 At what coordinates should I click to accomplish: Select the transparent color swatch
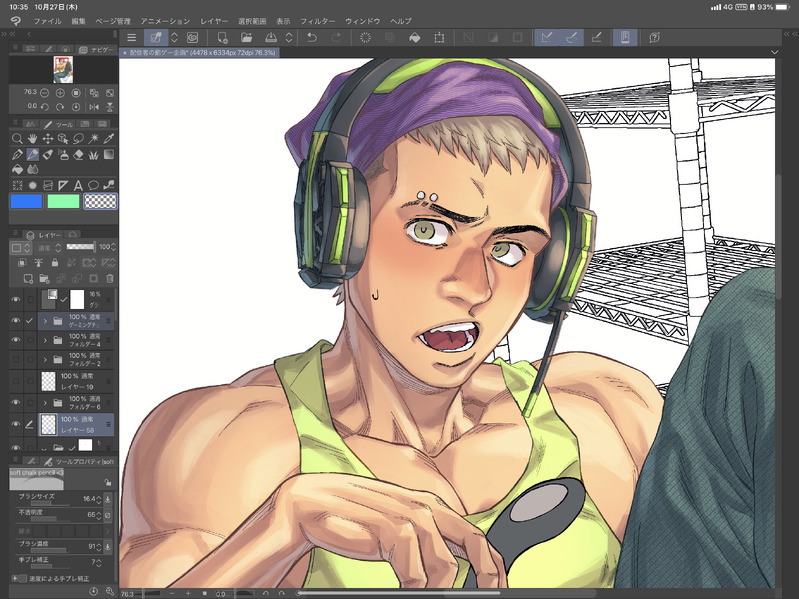[100, 202]
